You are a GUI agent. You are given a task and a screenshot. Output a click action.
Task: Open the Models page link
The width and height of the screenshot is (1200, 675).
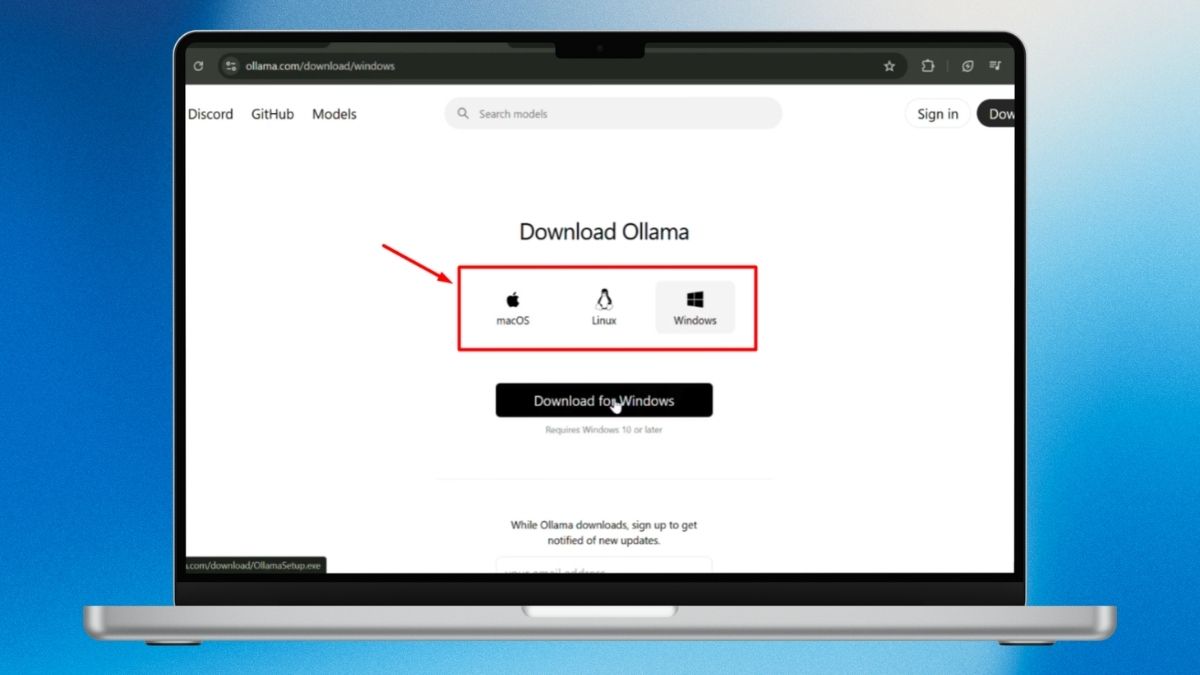pyautogui.click(x=334, y=114)
